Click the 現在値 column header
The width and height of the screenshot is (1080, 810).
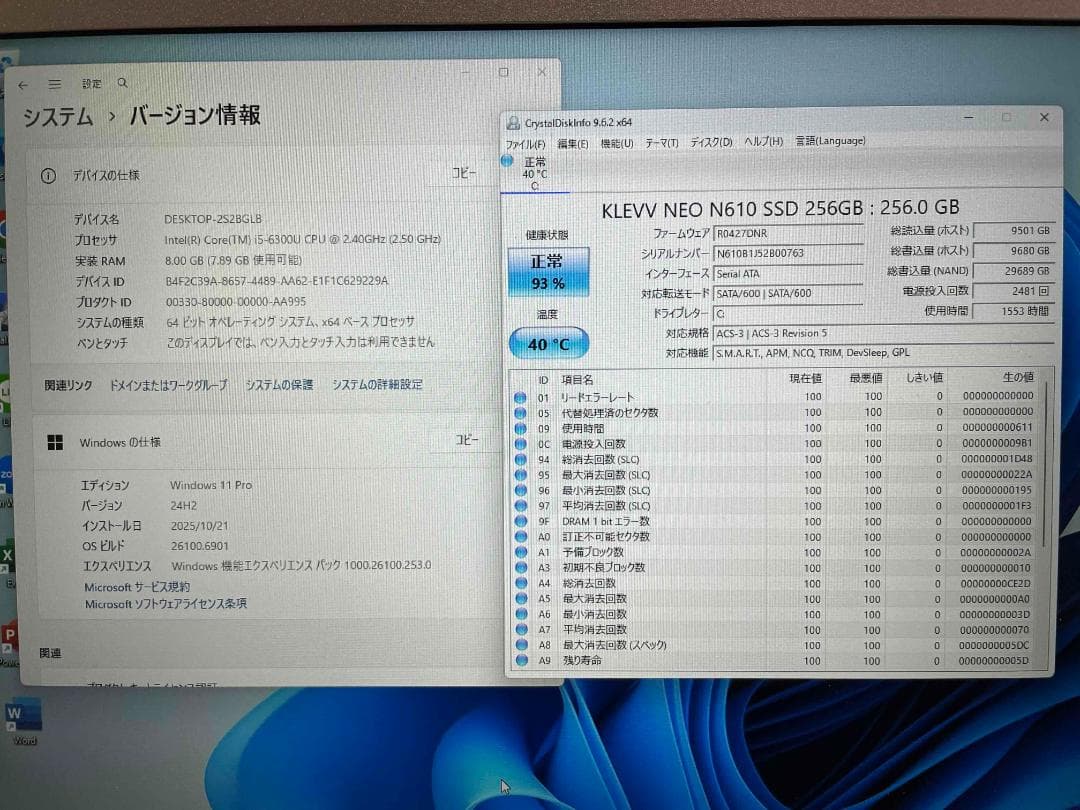(x=805, y=378)
